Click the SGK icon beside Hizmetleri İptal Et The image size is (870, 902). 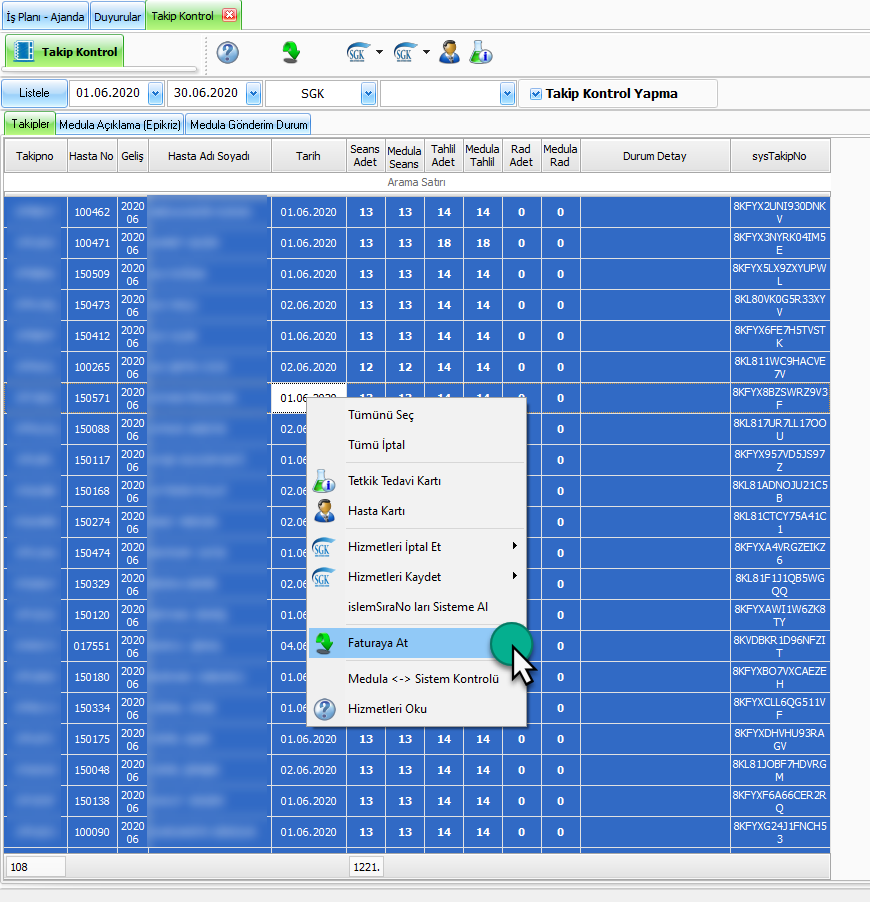(x=323, y=547)
